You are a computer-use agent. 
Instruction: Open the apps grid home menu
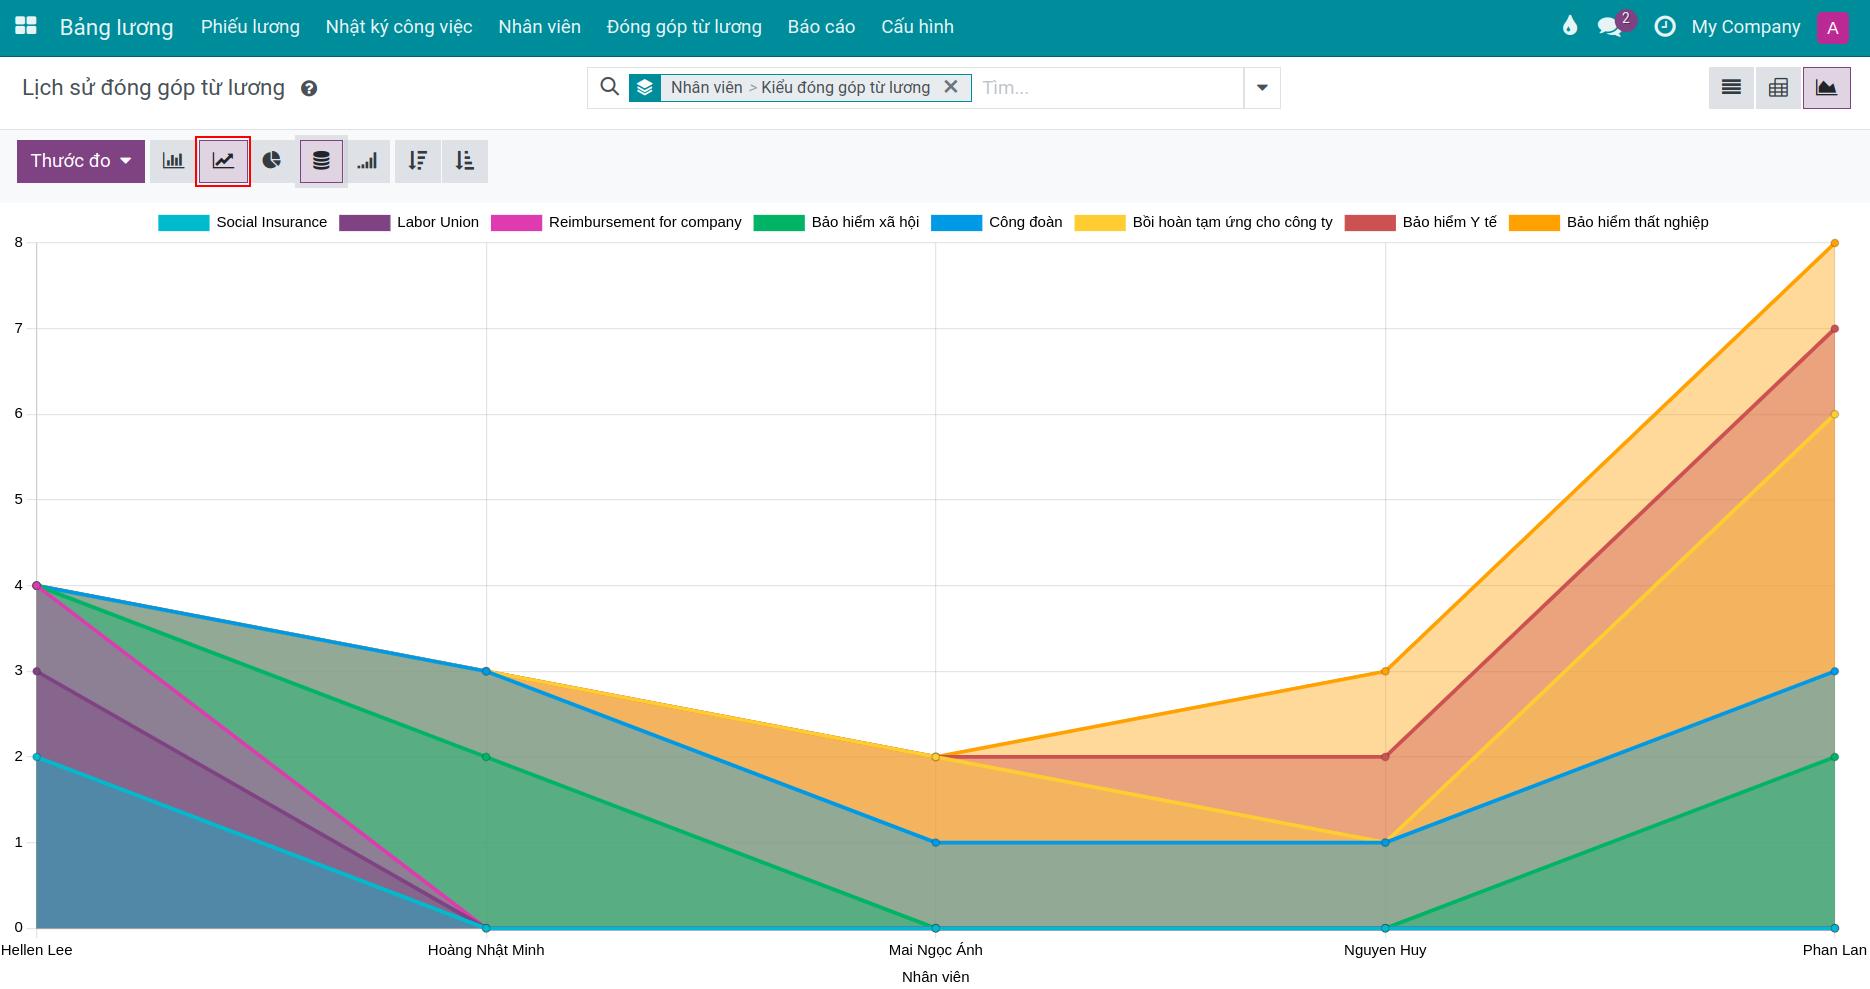point(26,27)
